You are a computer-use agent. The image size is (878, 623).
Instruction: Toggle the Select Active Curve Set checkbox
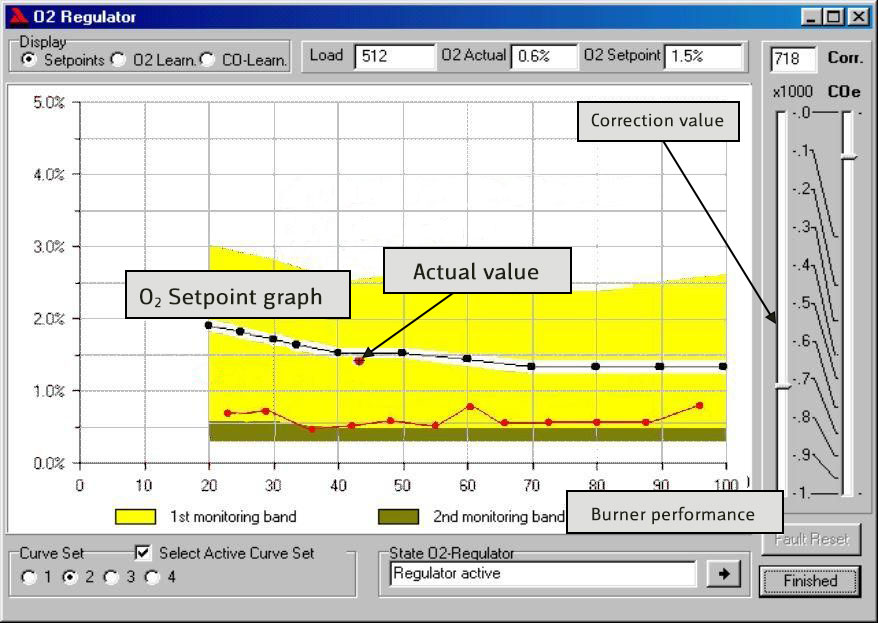(143, 553)
